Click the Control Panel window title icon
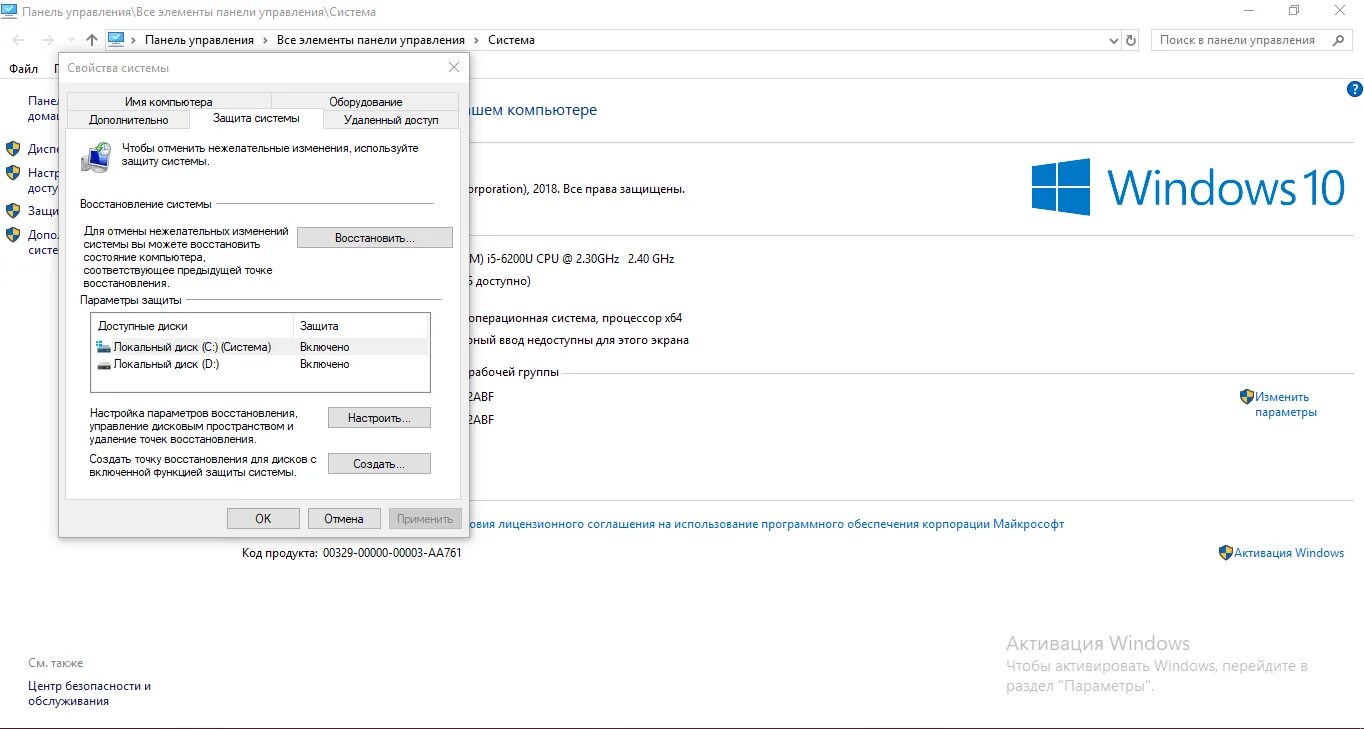 [x=9, y=11]
